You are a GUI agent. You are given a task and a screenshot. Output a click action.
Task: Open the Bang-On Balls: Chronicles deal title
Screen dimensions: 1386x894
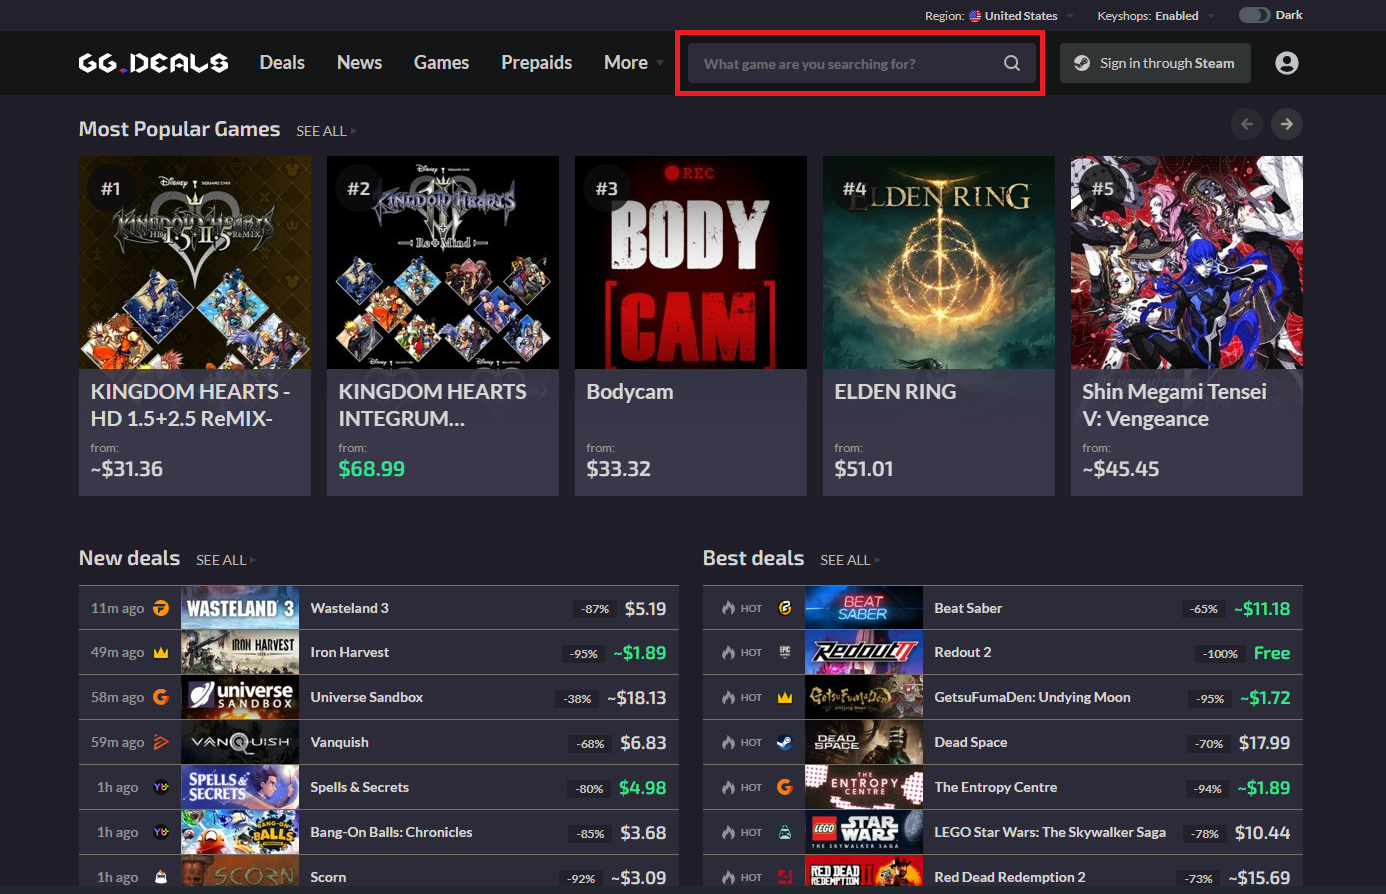tap(391, 832)
